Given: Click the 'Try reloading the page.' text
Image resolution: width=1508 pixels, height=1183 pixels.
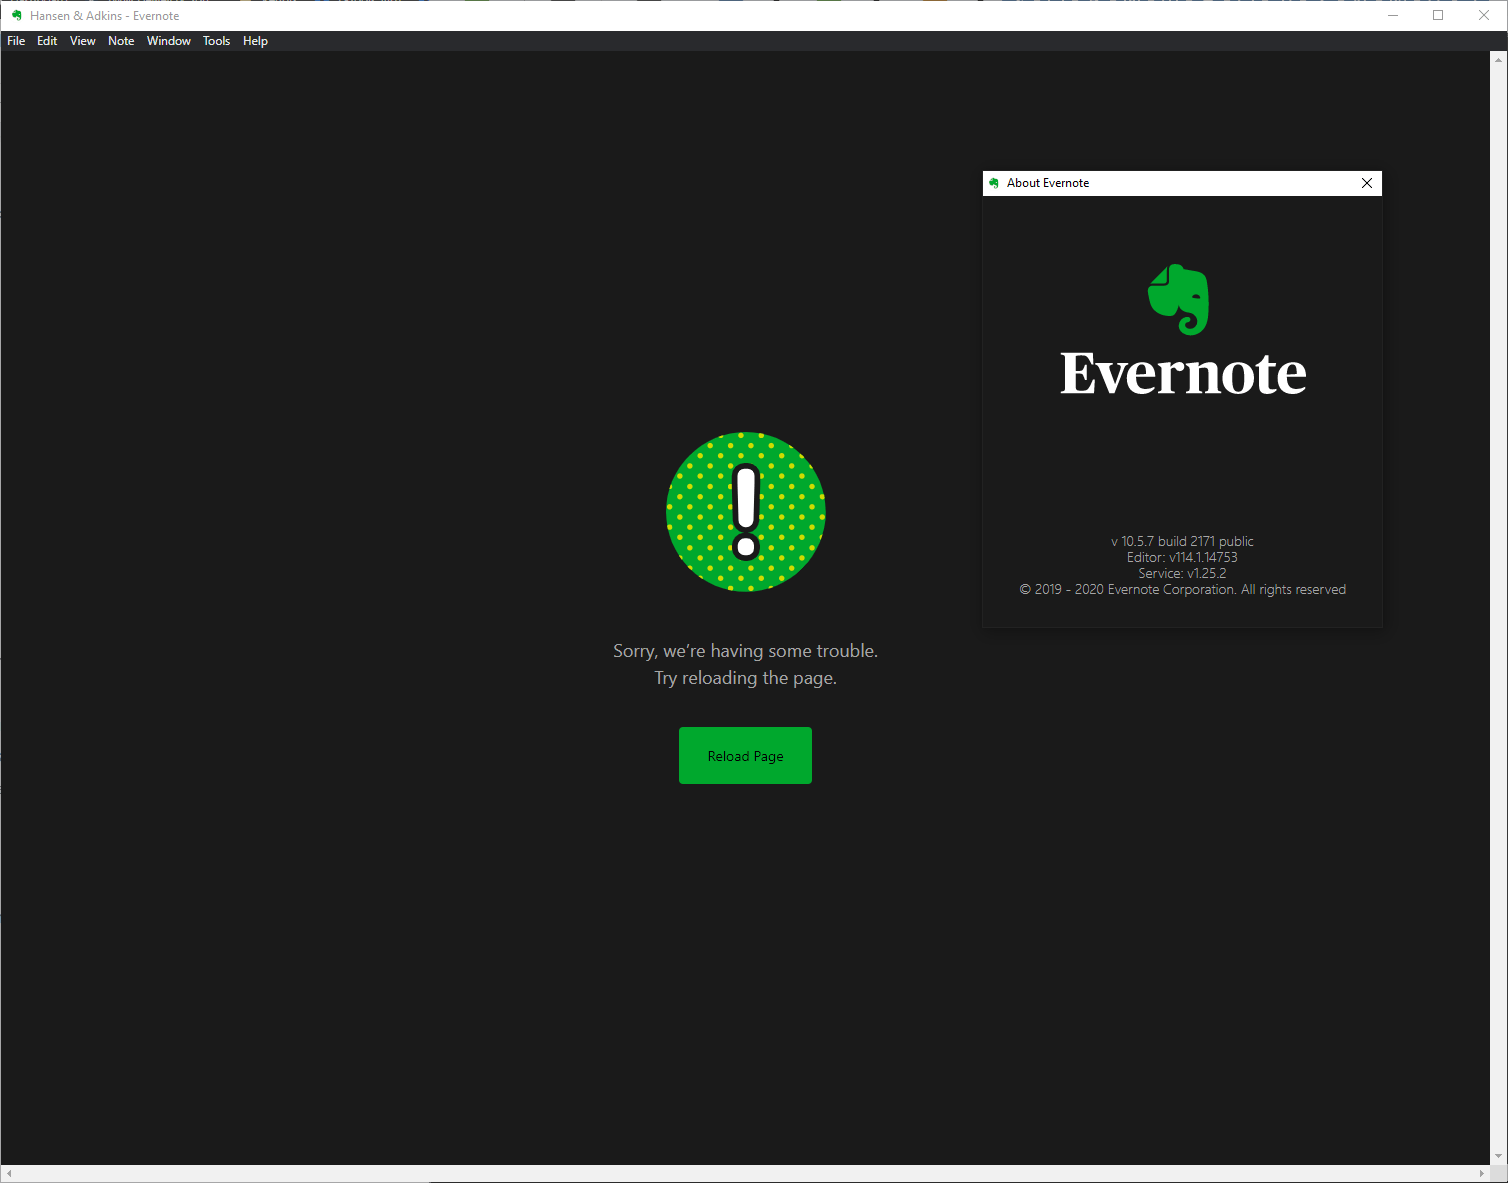Looking at the screenshot, I should 745,678.
